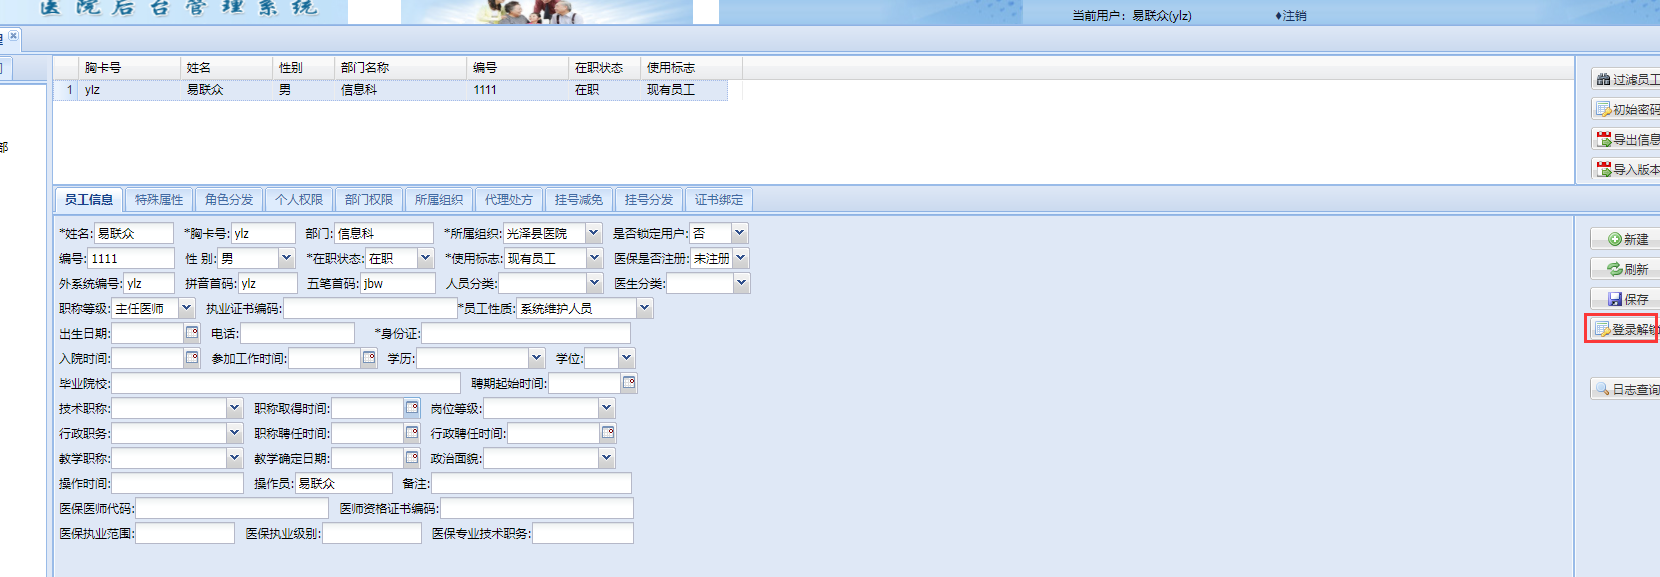Image resolution: width=1660 pixels, height=577 pixels.
Task: Expand the 行政职务 dropdown
Action: [x=234, y=433]
